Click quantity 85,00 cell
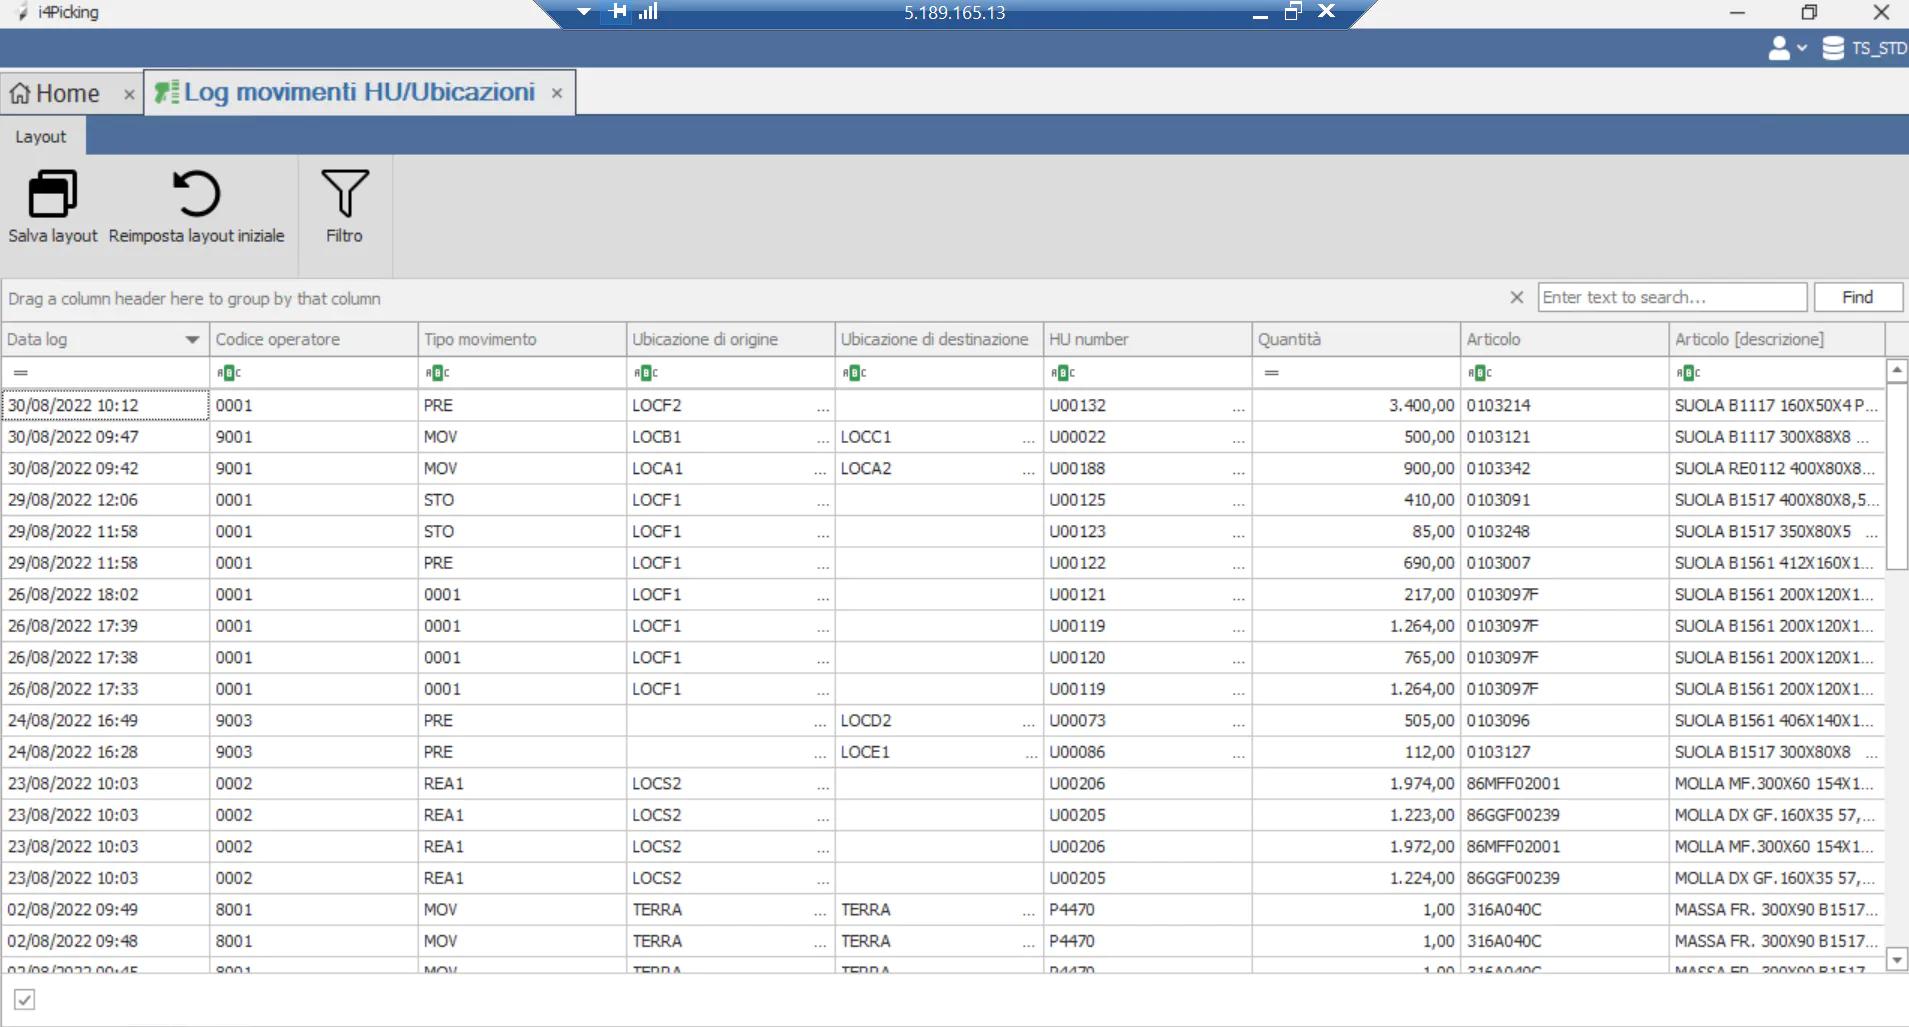The height and width of the screenshot is (1027, 1909). click(x=1356, y=532)
